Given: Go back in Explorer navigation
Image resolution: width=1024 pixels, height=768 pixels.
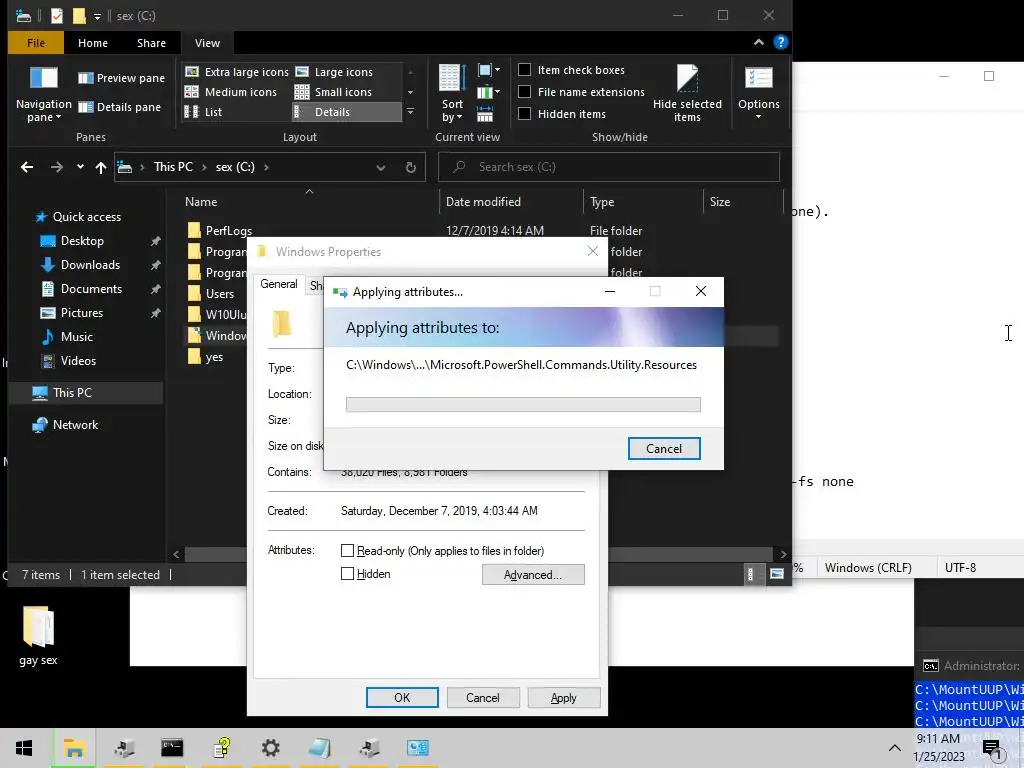Looking at the screenshot, I should click(27, 167).
